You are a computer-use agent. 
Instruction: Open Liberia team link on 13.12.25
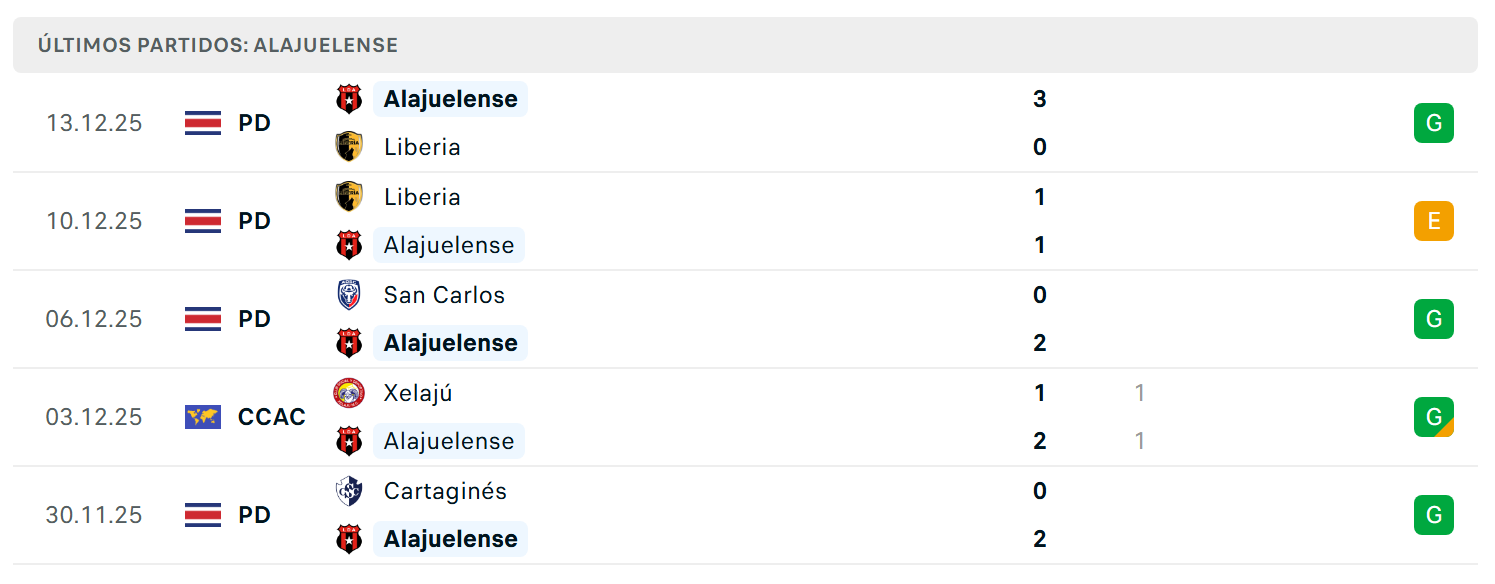pyautogui.click(x=422, y=147)
